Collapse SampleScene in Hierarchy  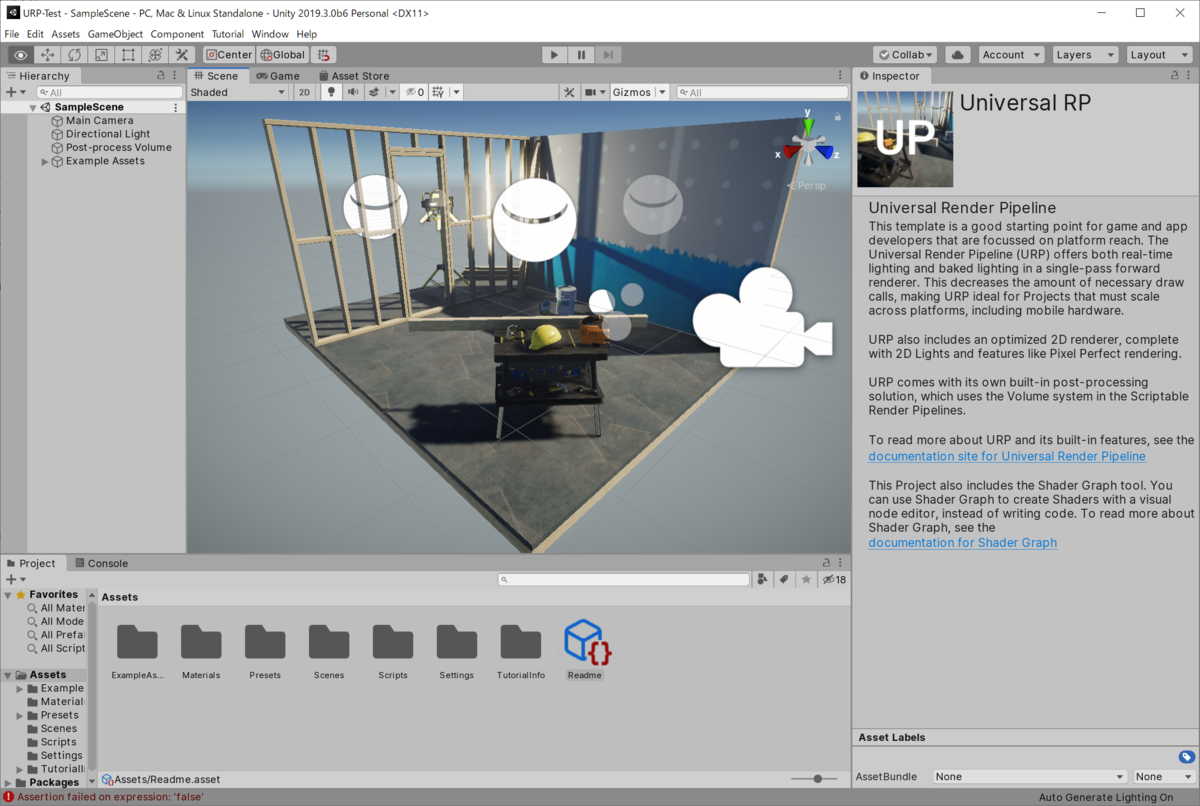tap(33, 107)
